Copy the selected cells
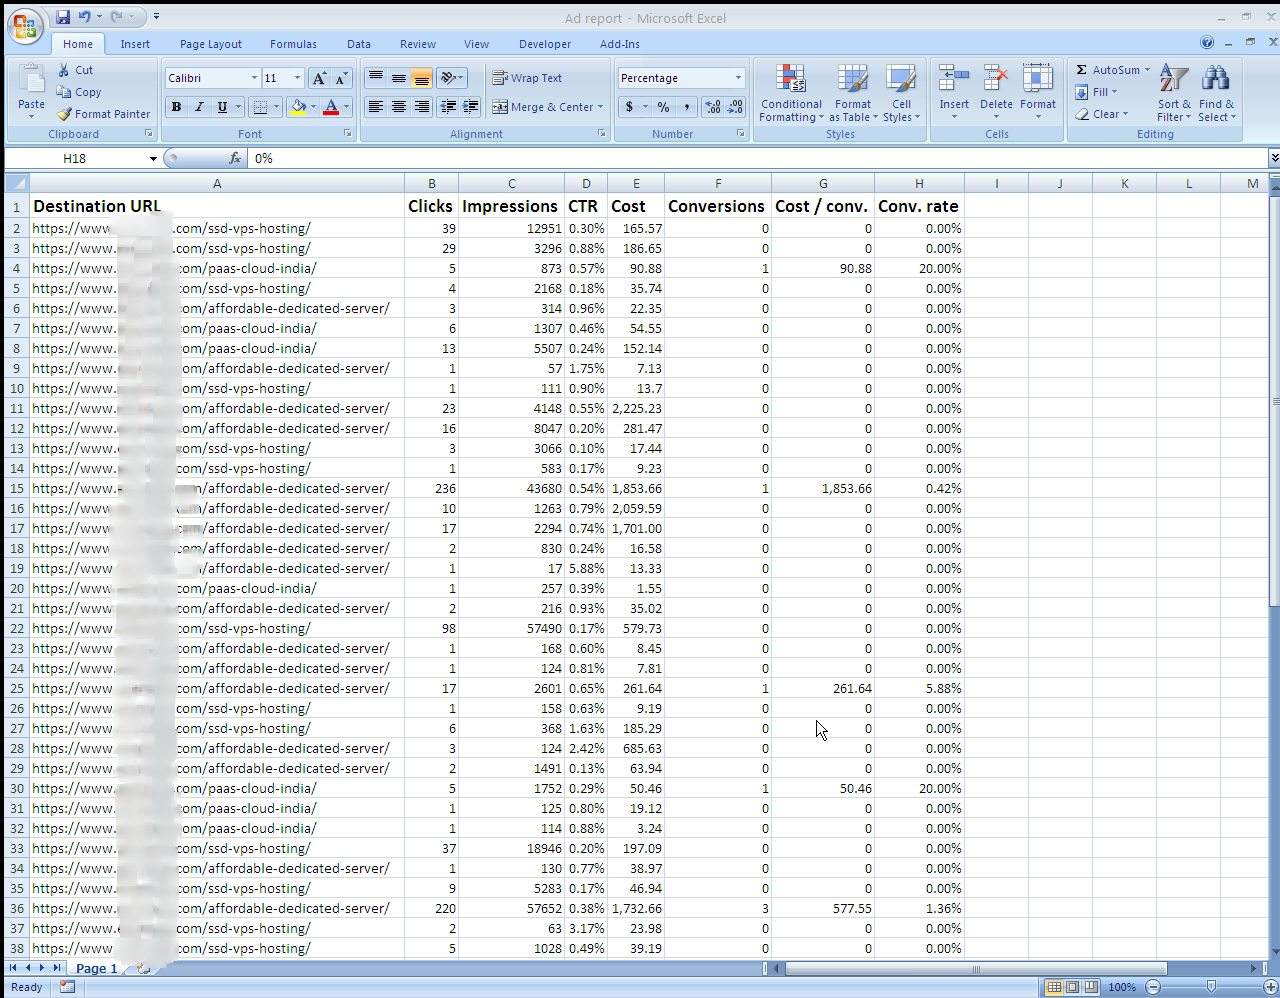 [79, 92]
